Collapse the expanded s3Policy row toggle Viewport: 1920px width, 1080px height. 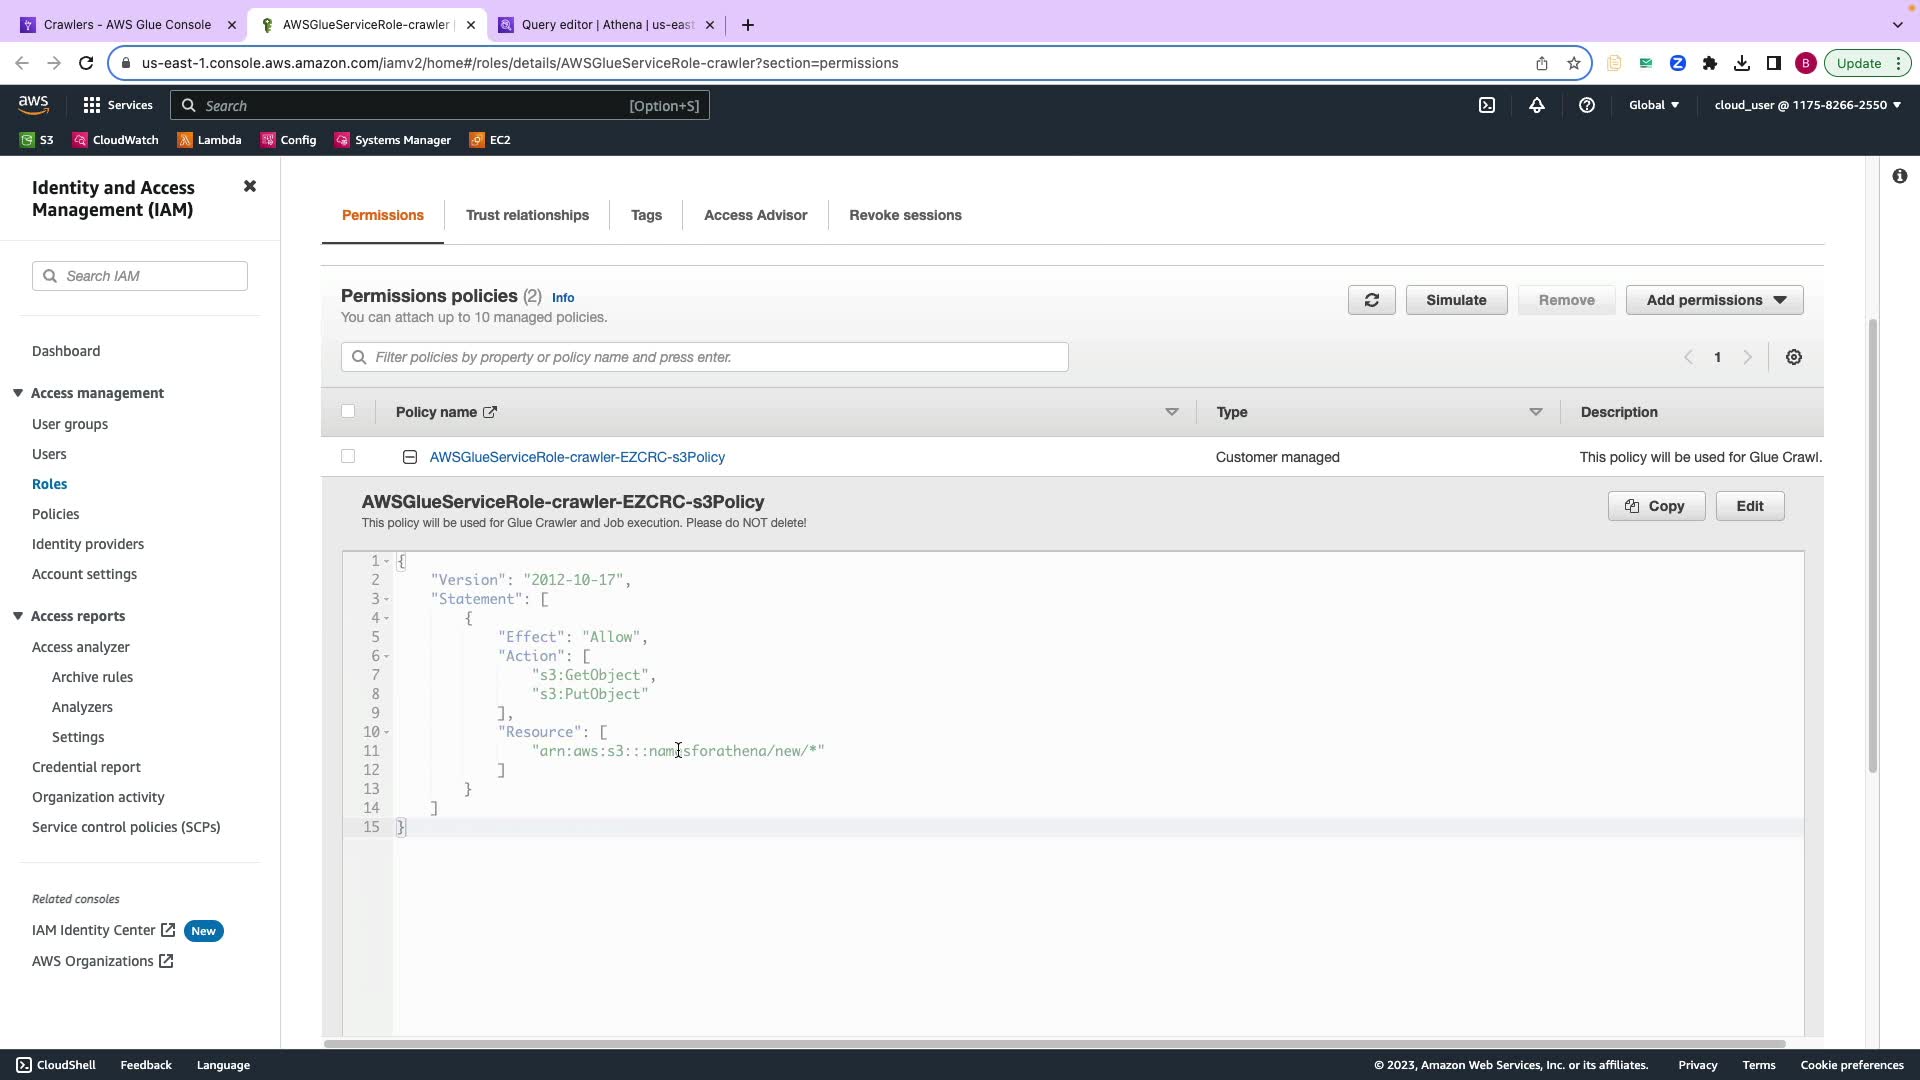[x=409, y=457]
